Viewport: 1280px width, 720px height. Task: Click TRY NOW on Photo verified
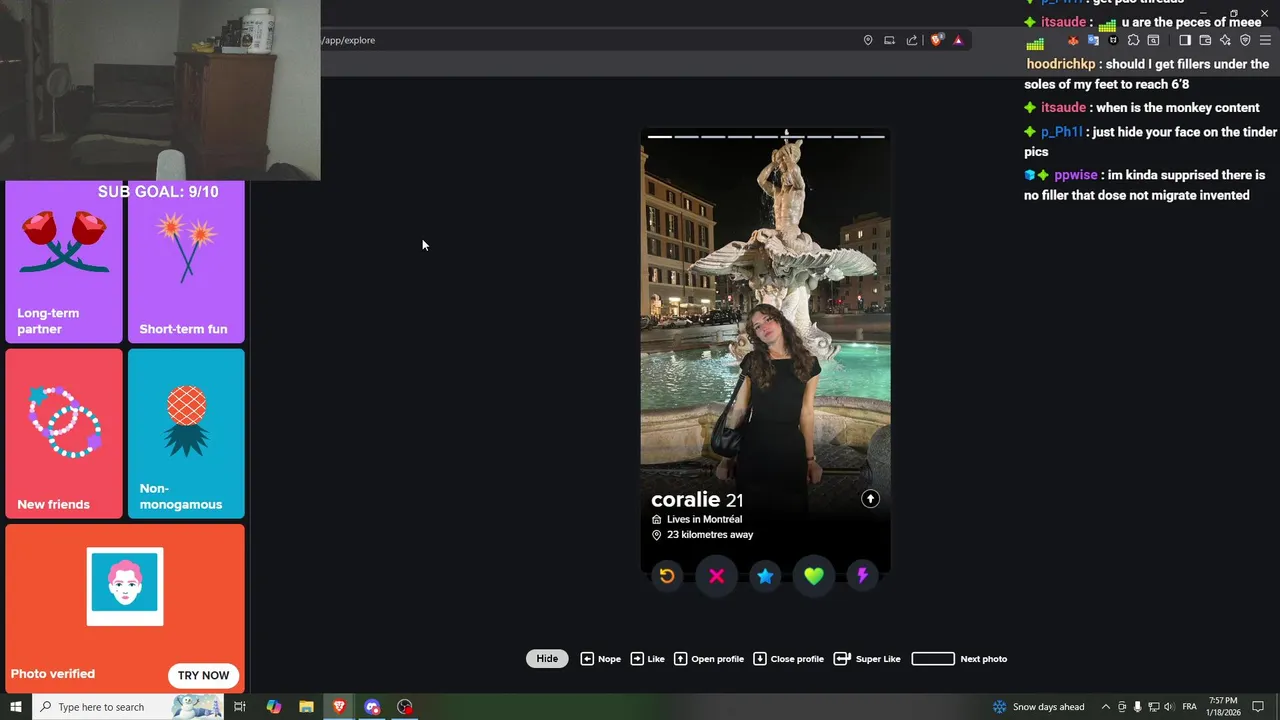click(x=203, y=675)
